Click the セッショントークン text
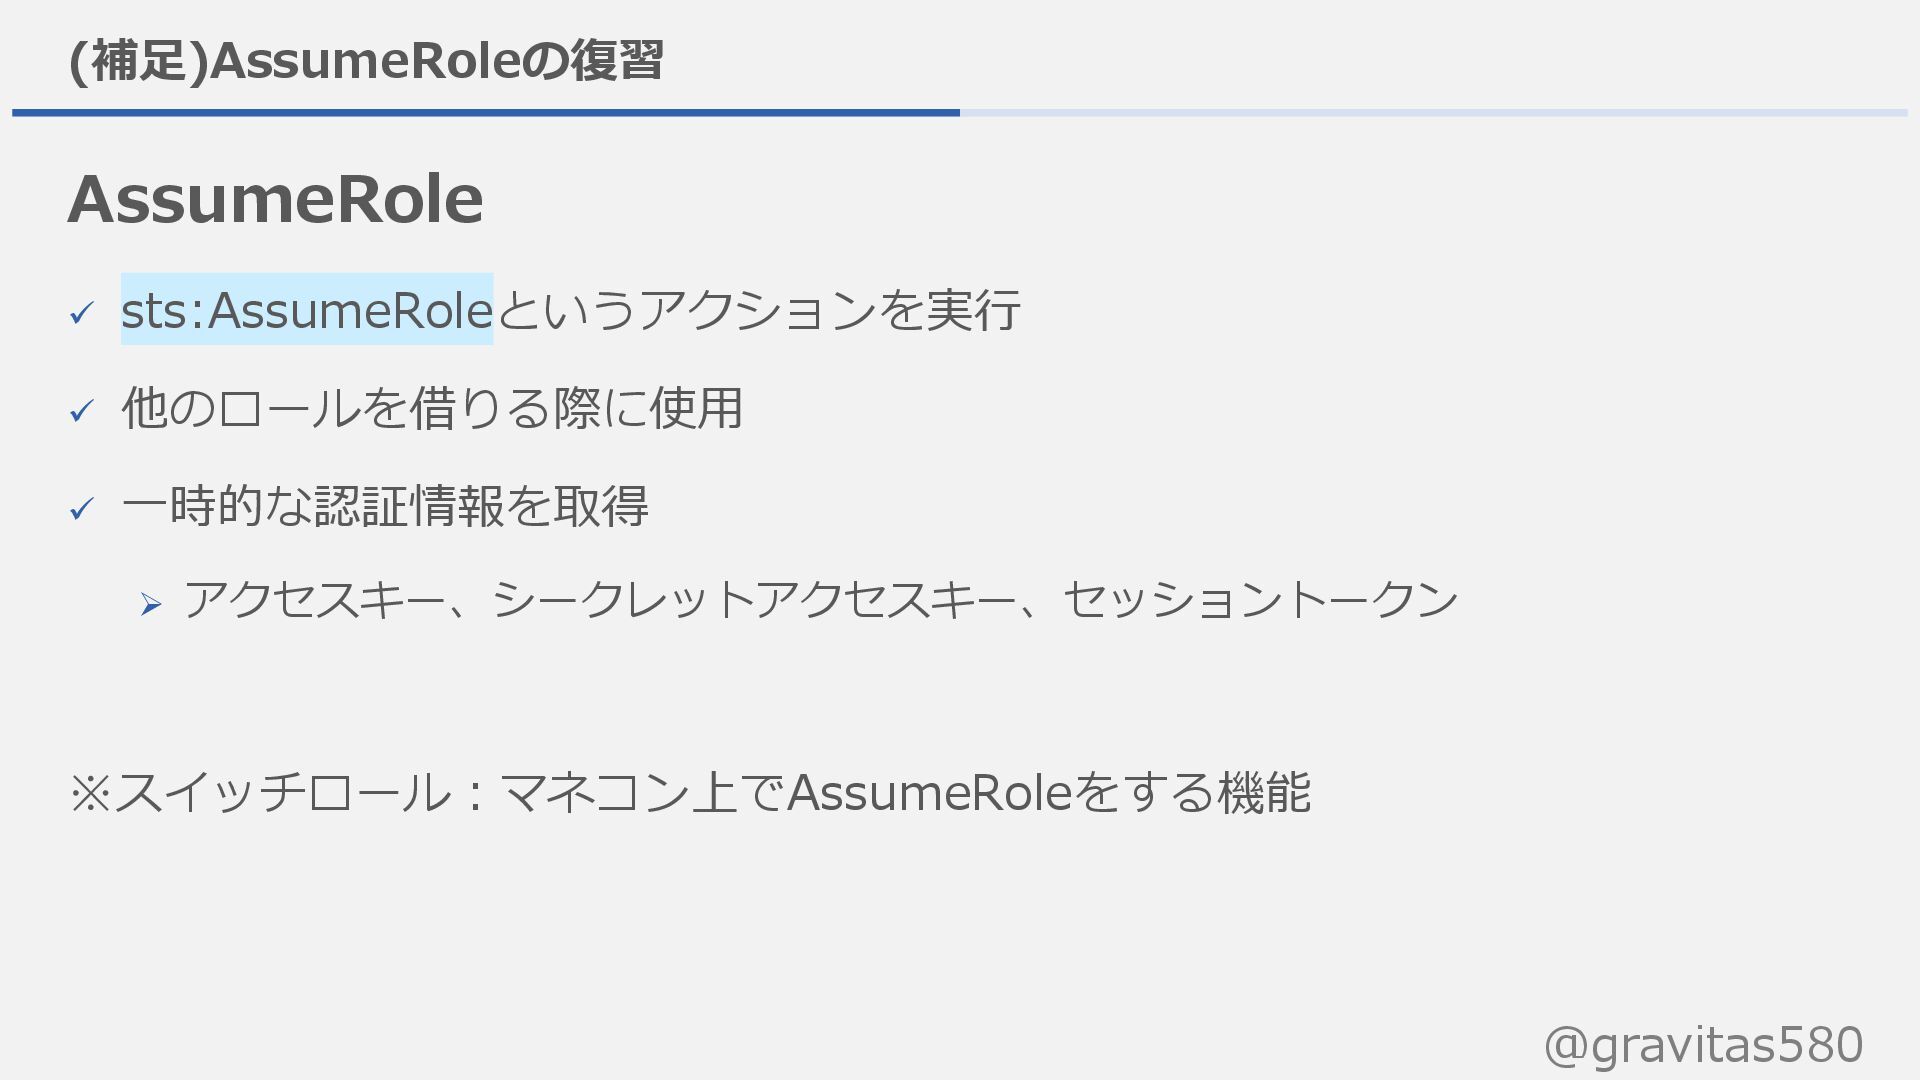 [1260, 600]
